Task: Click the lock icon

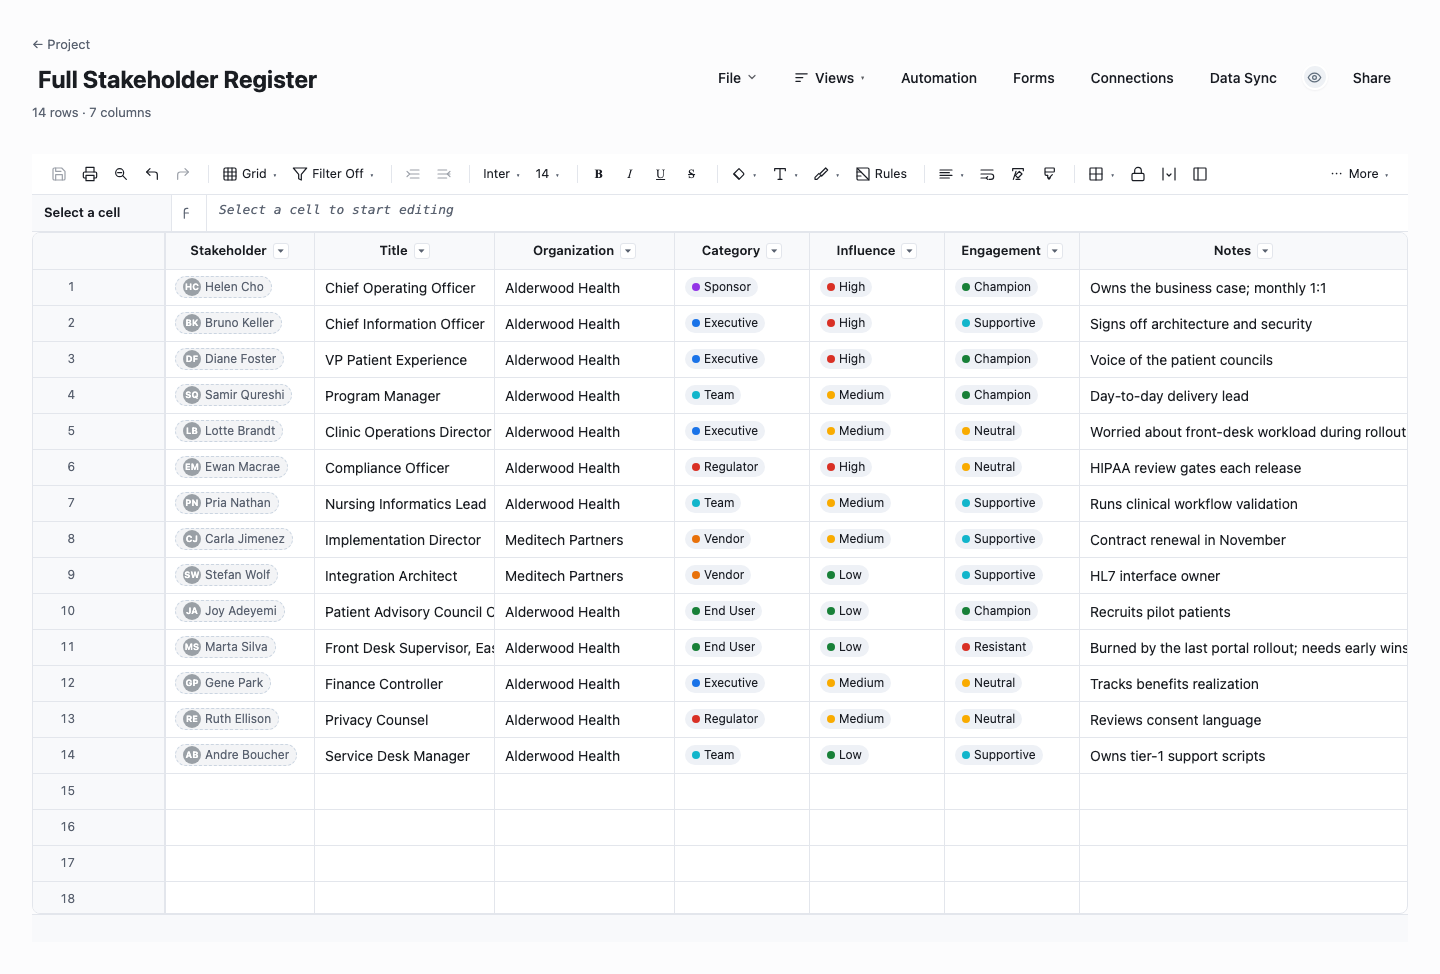Action: (1138, 174)
